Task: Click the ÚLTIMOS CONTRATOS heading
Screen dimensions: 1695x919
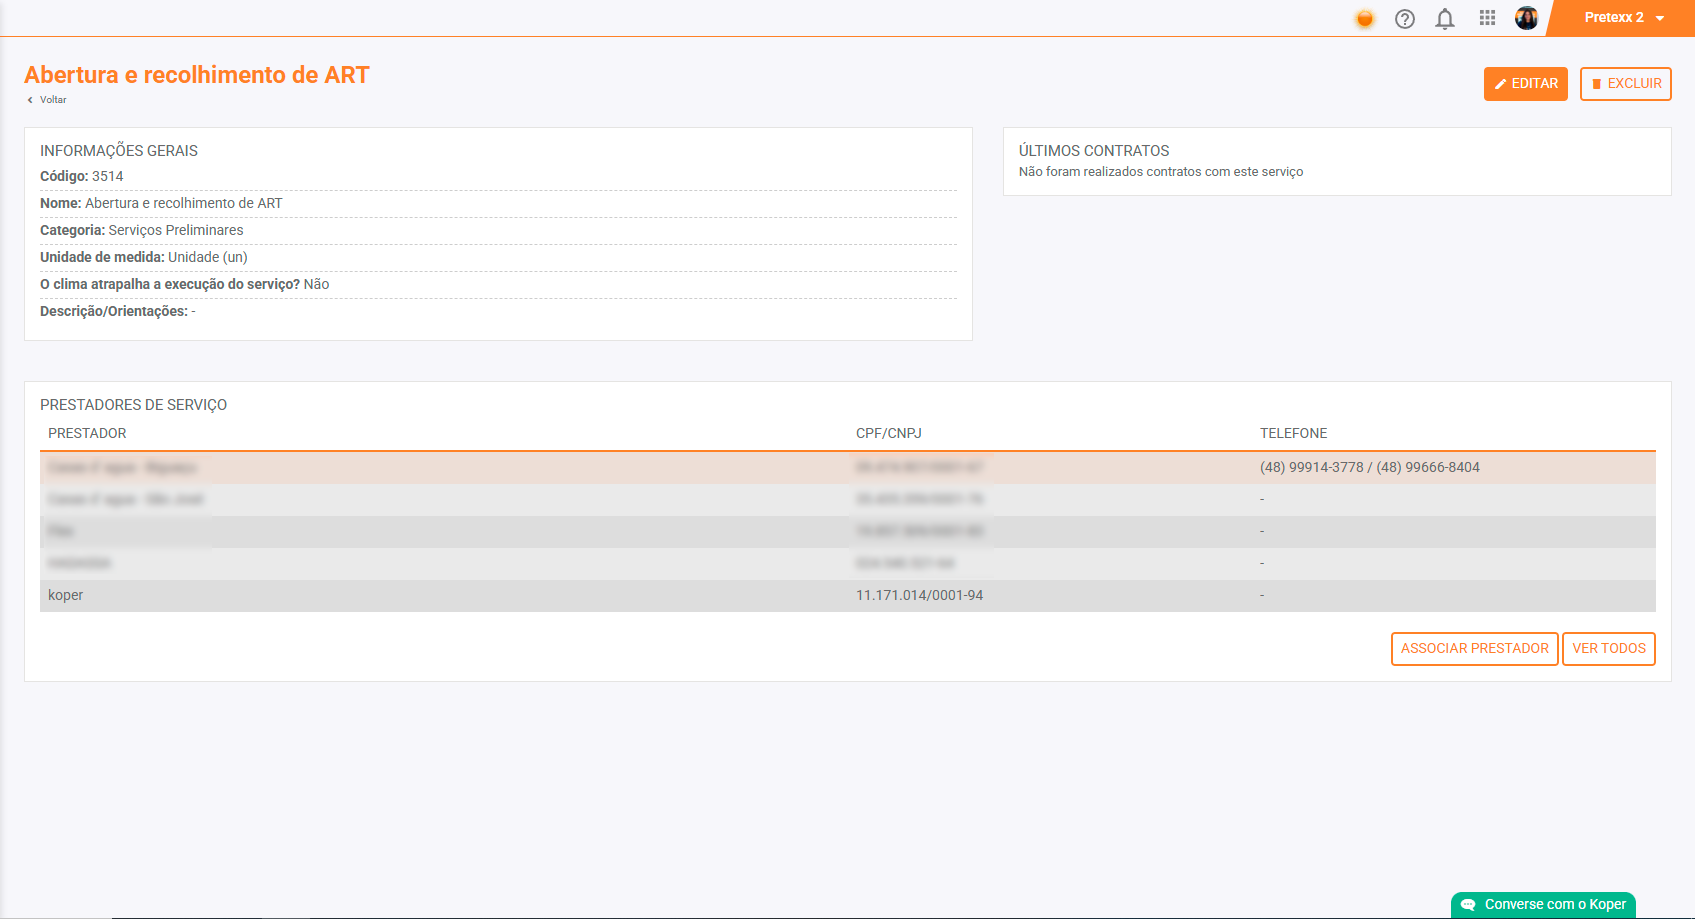Action: click(x=1093, y=151)
